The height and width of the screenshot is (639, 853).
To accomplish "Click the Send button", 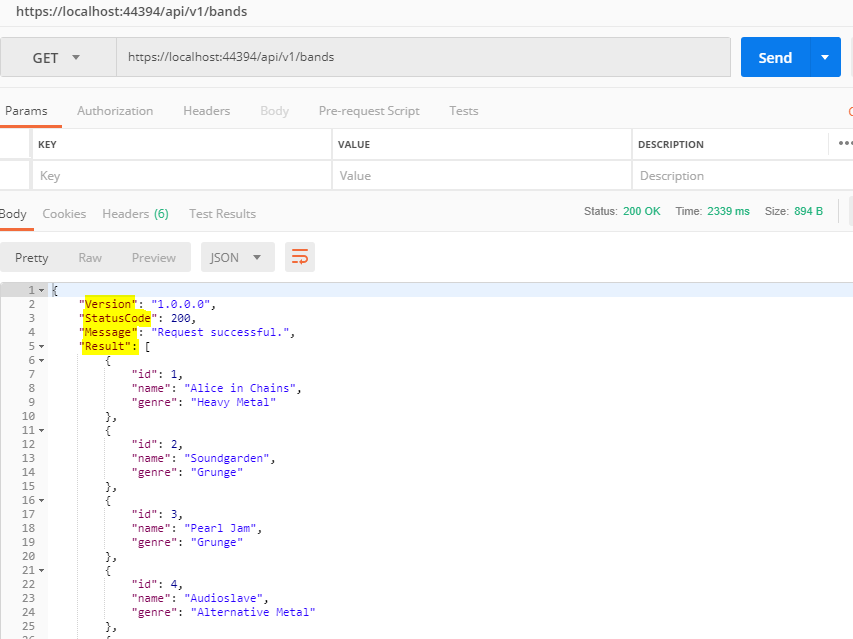I will click(x=775, y=57).
